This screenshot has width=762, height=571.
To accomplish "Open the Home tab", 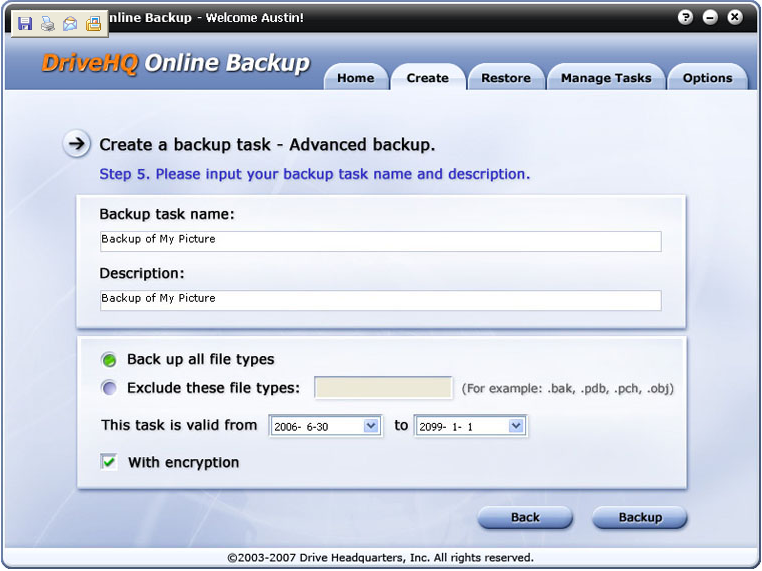I will (356, 78).
